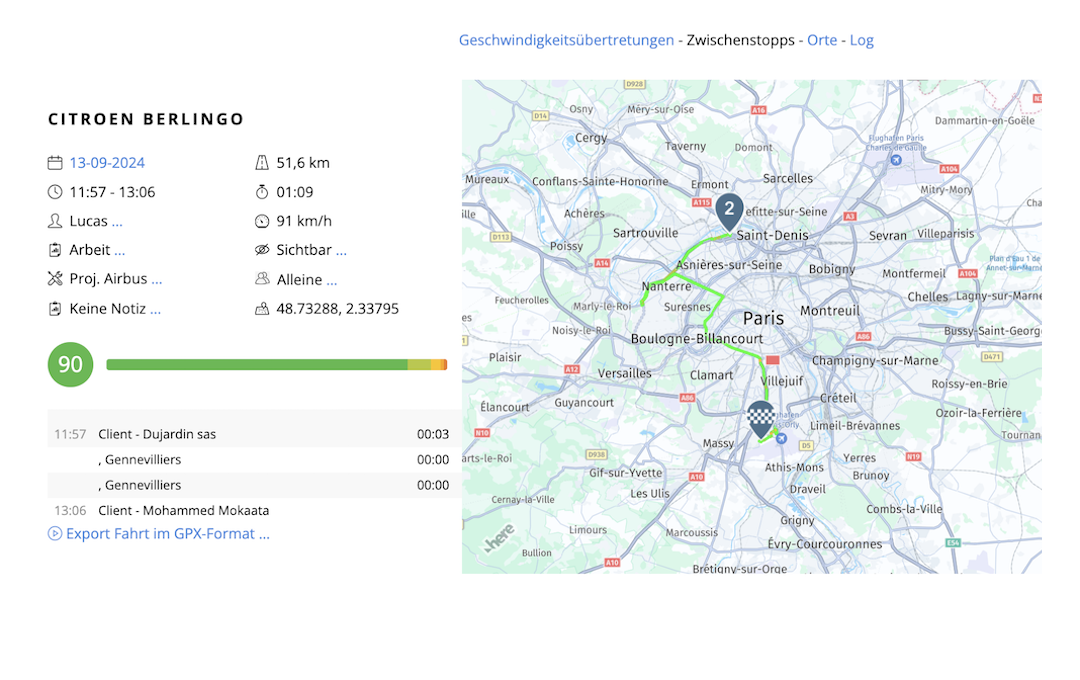Click the passengers icon beside Alleine
Viewport: 1080px width, 680px height.
(262, 279)
